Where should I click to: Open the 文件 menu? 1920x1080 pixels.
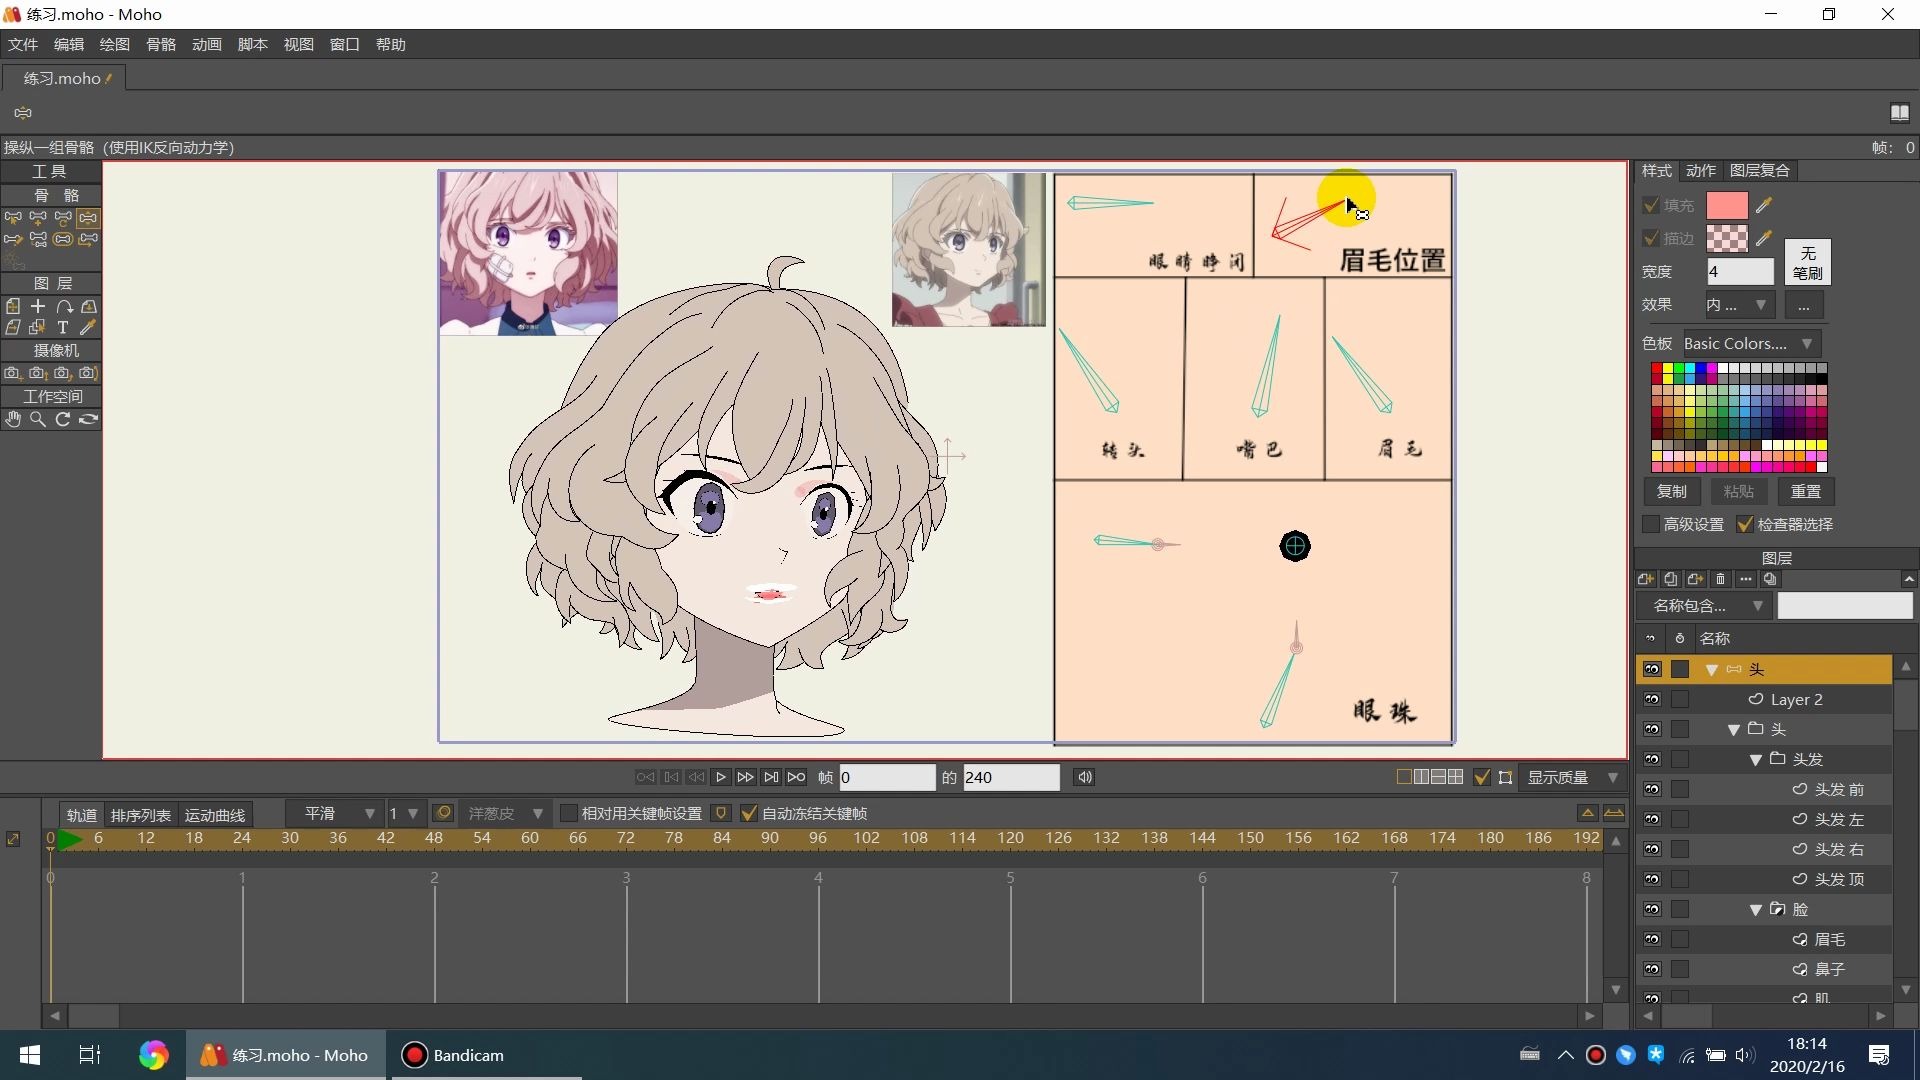coord(23,44)
